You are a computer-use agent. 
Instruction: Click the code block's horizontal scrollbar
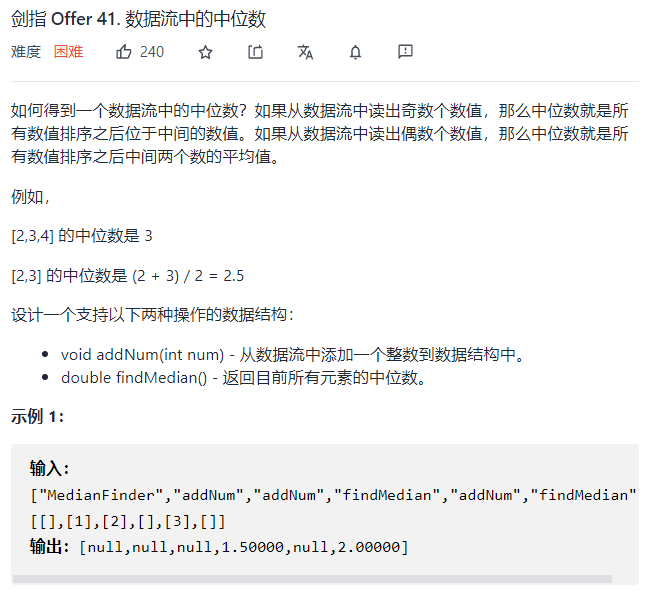point(312,579)
